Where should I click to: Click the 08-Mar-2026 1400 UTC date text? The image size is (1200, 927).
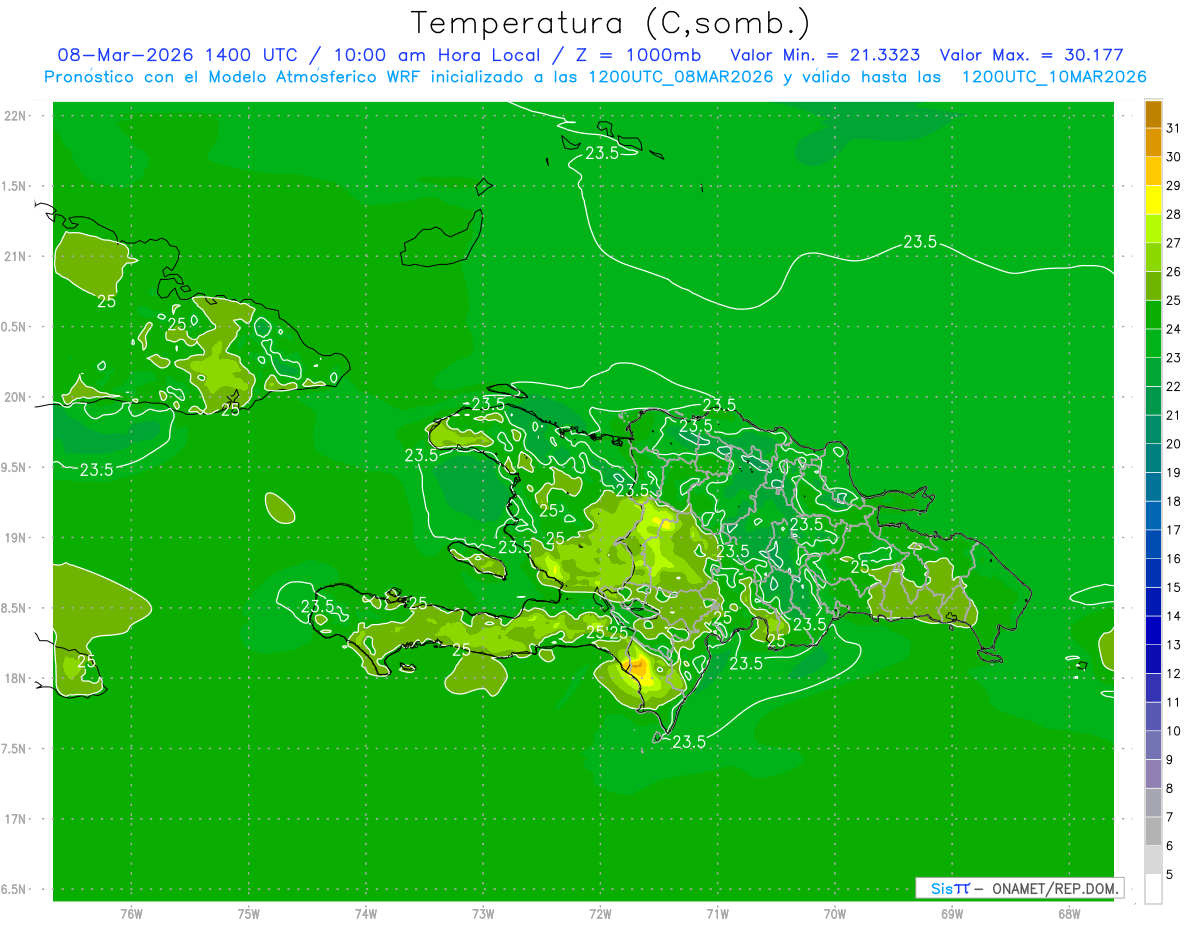coord(177,55)
